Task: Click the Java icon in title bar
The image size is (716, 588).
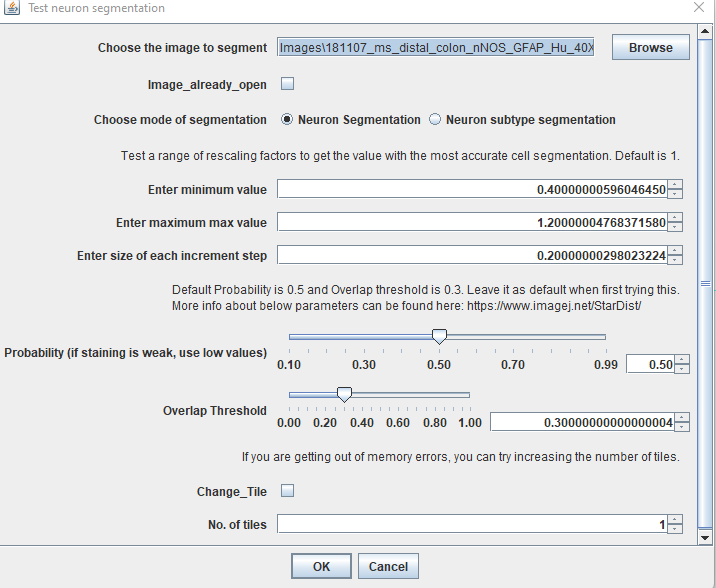Action: click(x=12, y=8)
